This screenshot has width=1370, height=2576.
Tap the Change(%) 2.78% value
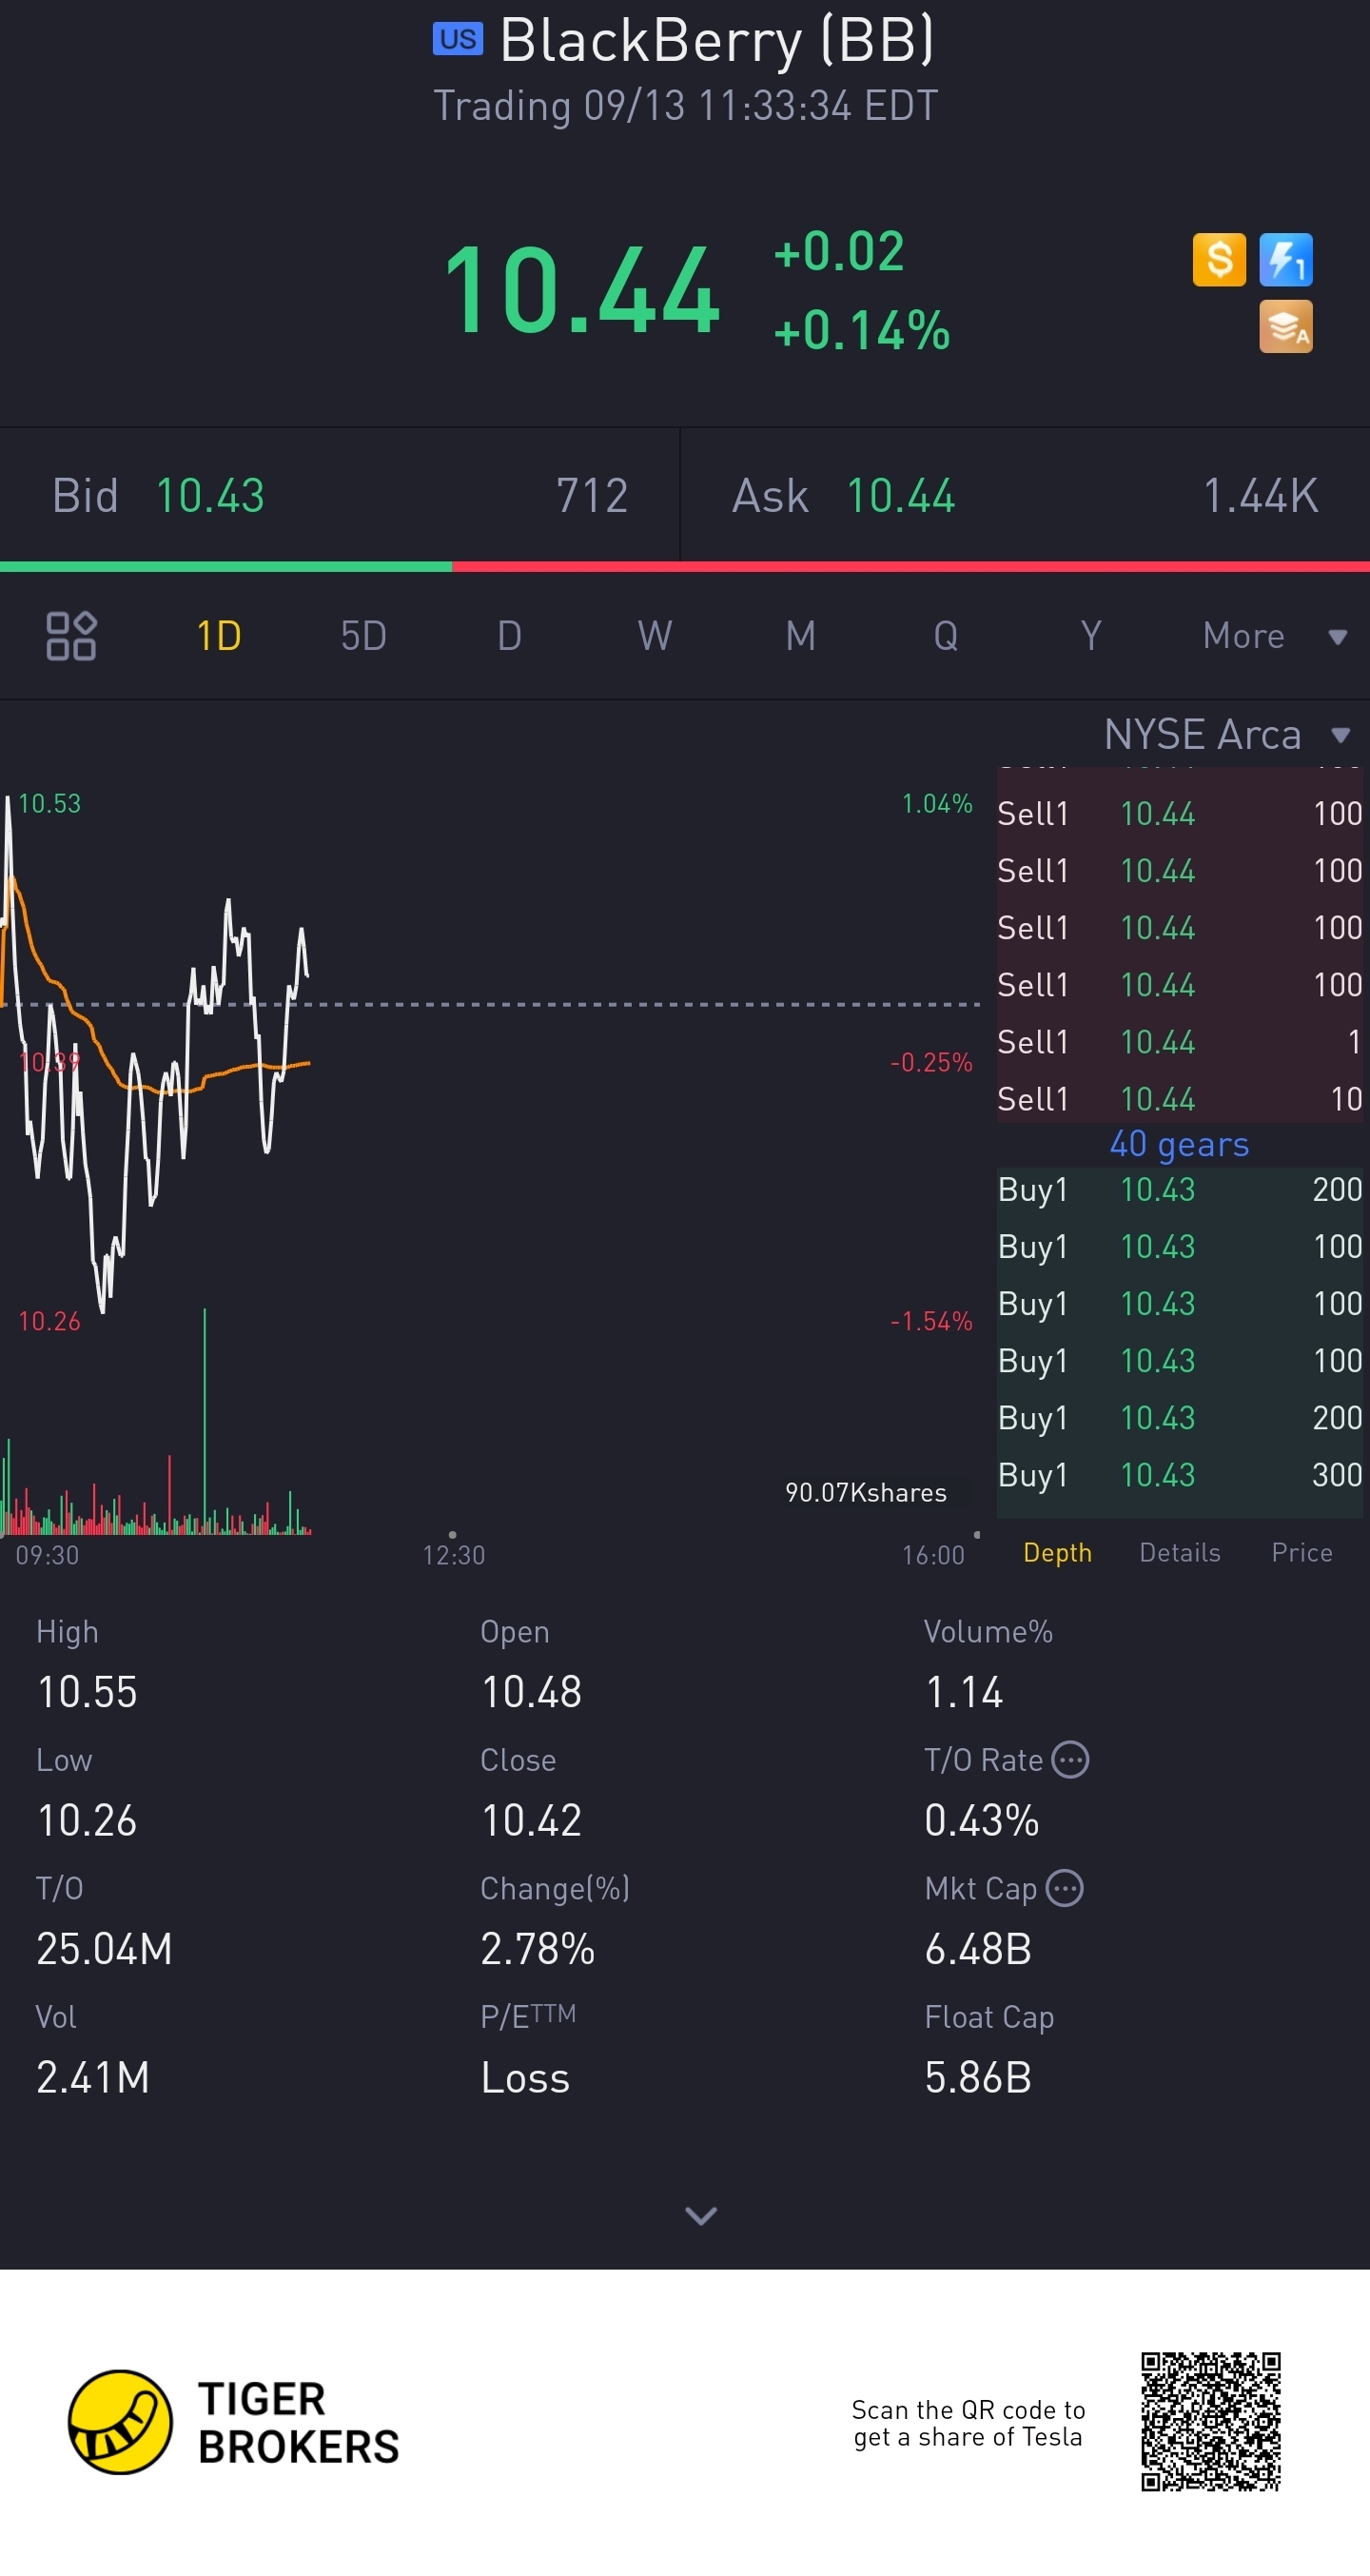click(538, 1949)
